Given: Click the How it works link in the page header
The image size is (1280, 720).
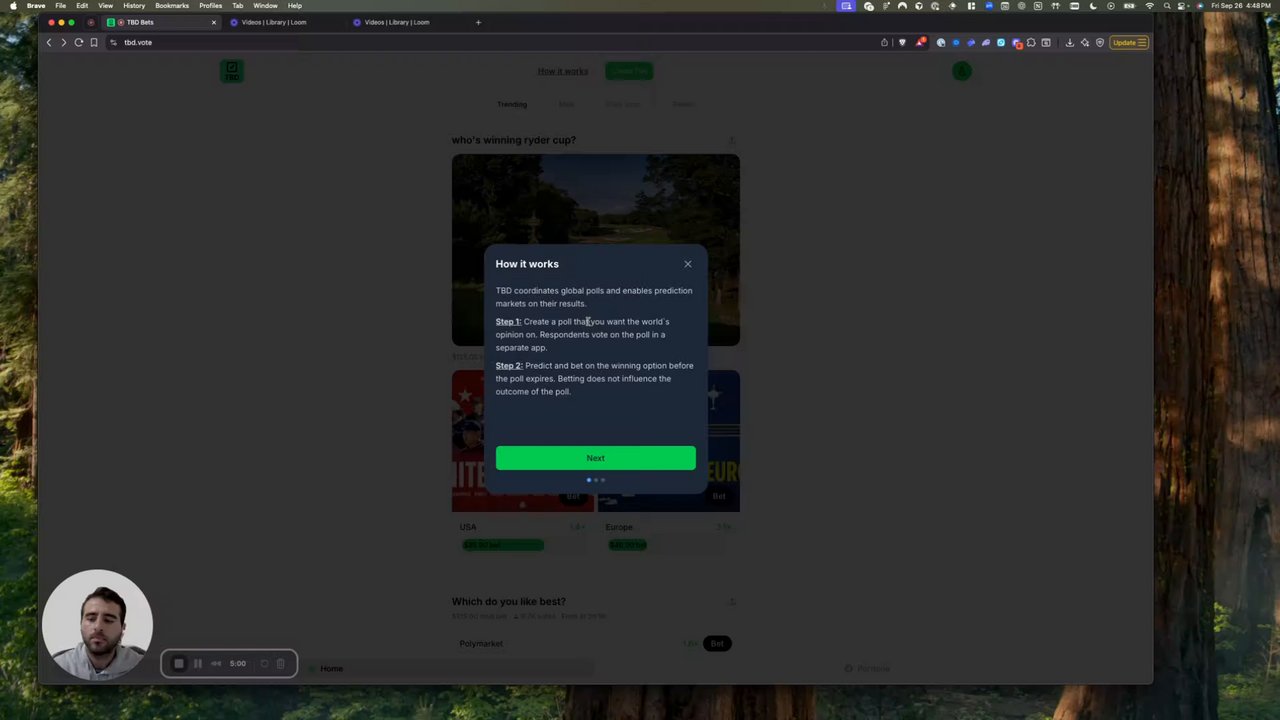Looking at the screenshot, I should [563, 71].
